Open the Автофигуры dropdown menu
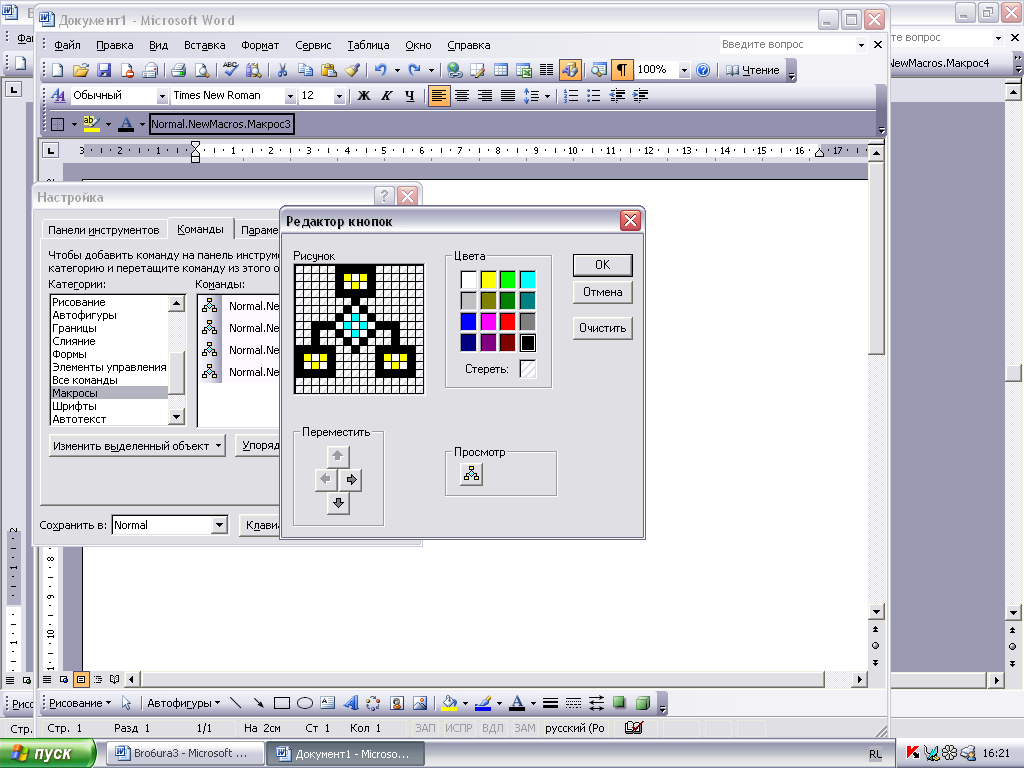 (x=184, y=703)
